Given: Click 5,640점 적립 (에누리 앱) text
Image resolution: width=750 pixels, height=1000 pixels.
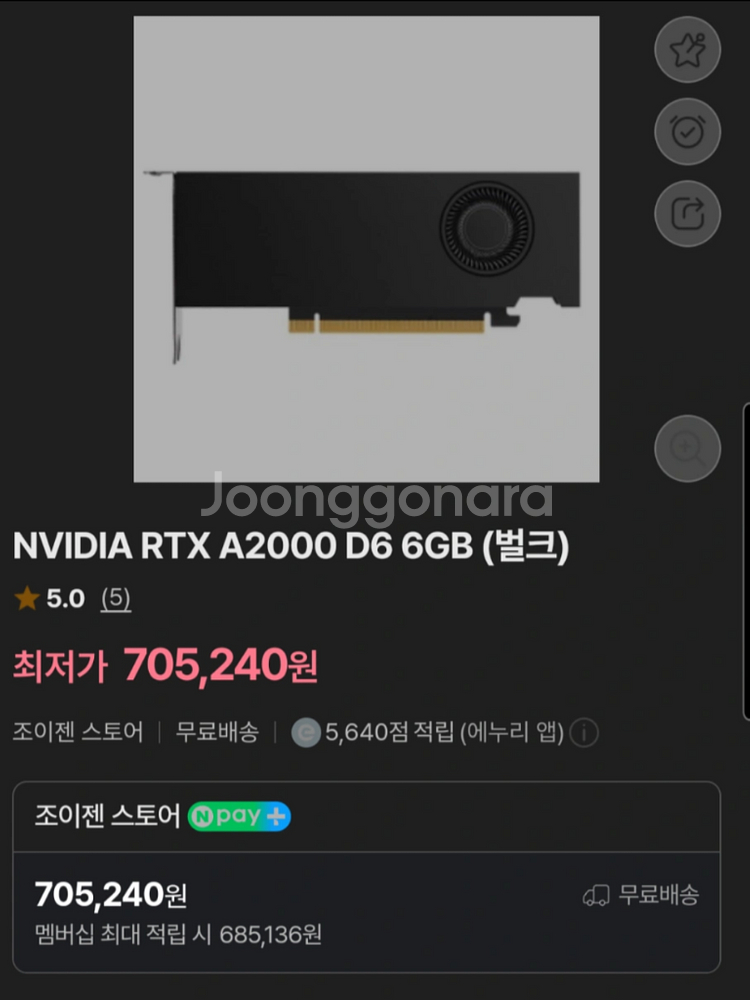Looking at the screenshot, I should point(445,733).
